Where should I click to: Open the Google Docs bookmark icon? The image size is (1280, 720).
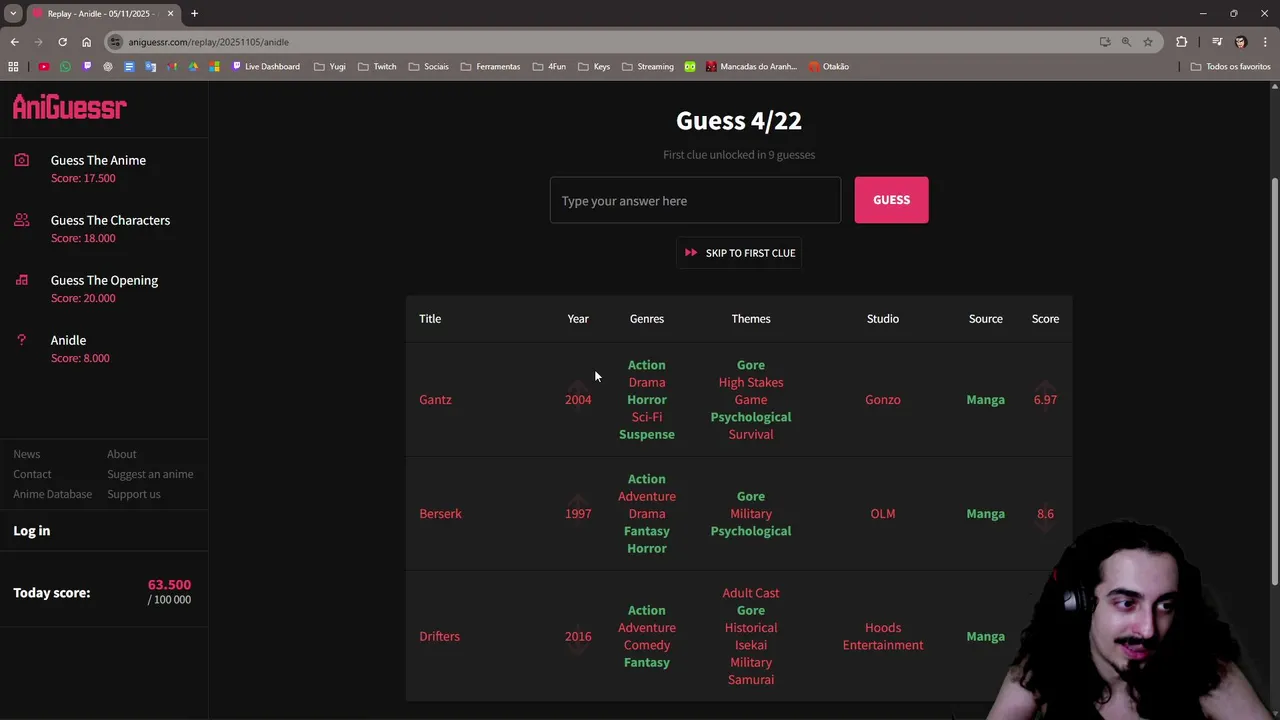click(x=129, y=67)
